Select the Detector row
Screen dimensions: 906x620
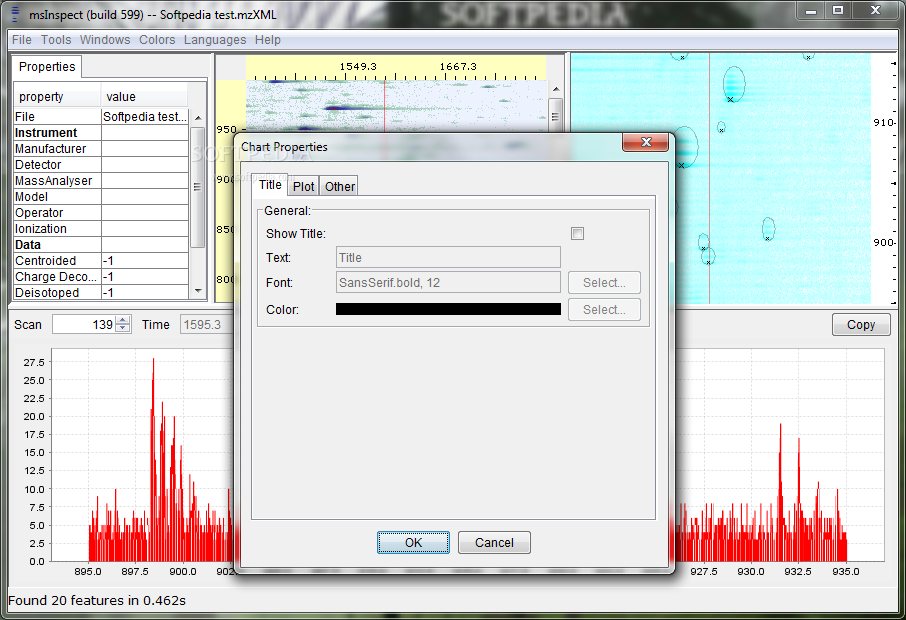(101, 165)
